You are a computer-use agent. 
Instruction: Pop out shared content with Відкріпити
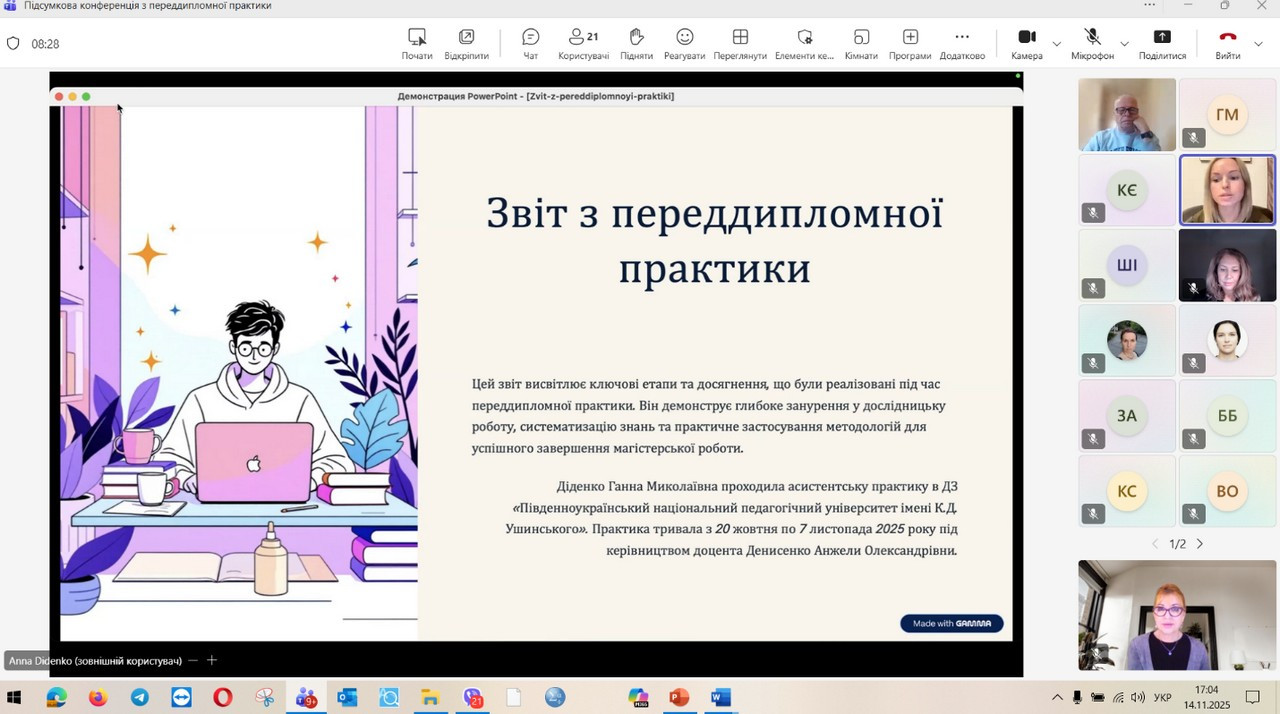pyautogui.click(x=466, y=44)
